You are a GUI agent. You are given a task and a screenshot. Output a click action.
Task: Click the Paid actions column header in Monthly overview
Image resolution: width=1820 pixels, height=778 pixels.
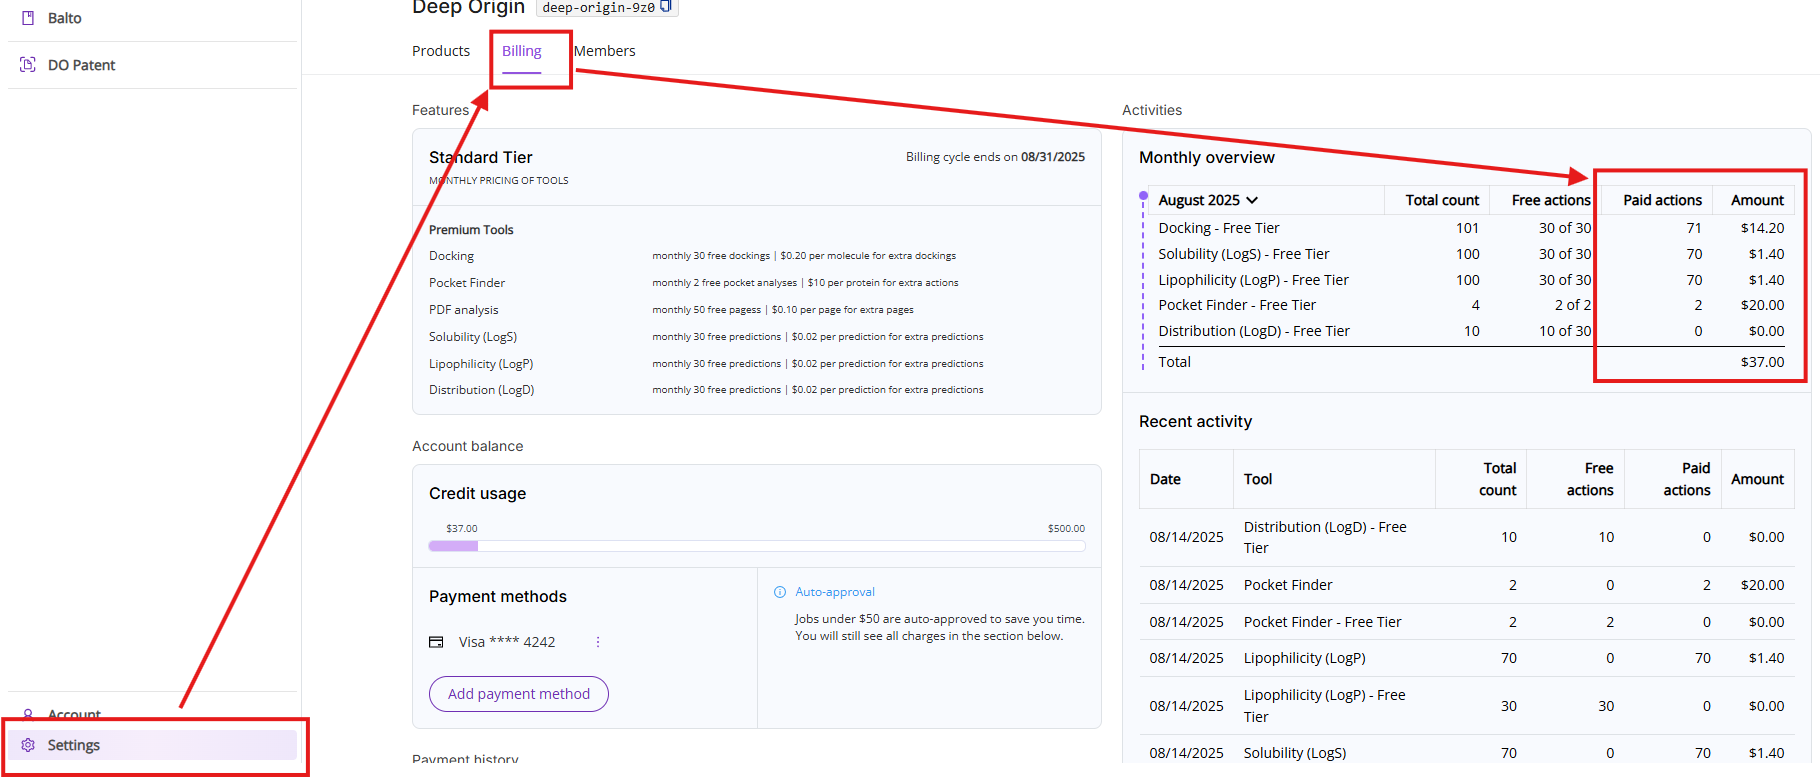[1661, 200]
